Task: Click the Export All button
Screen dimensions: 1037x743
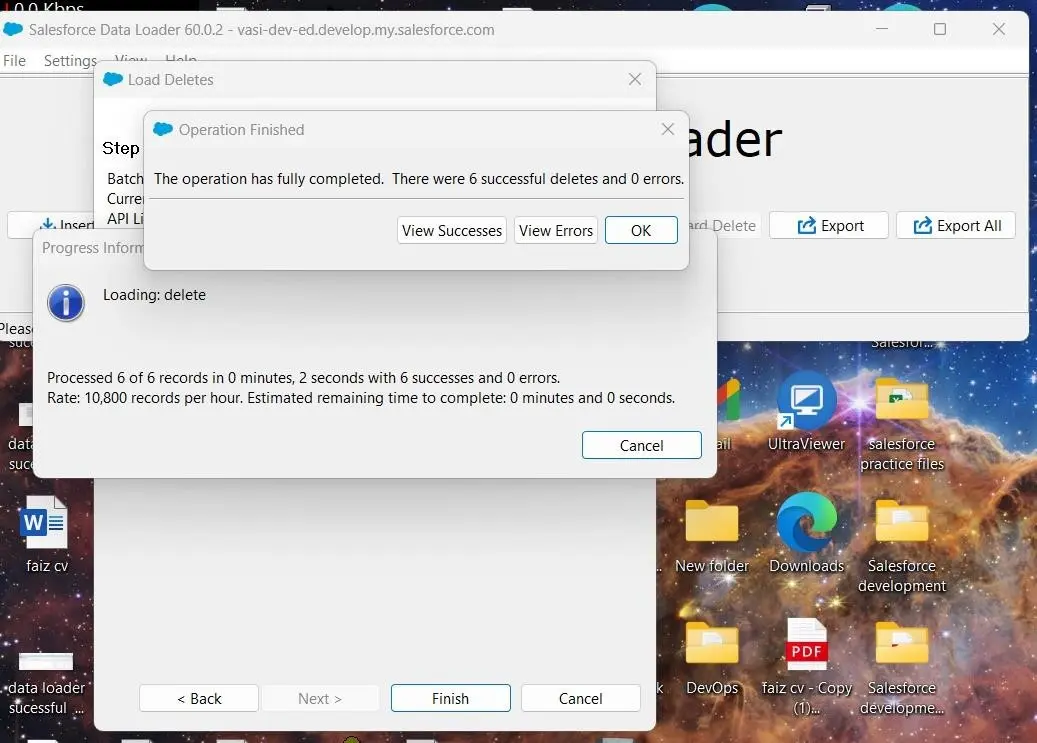Action: 956,226
